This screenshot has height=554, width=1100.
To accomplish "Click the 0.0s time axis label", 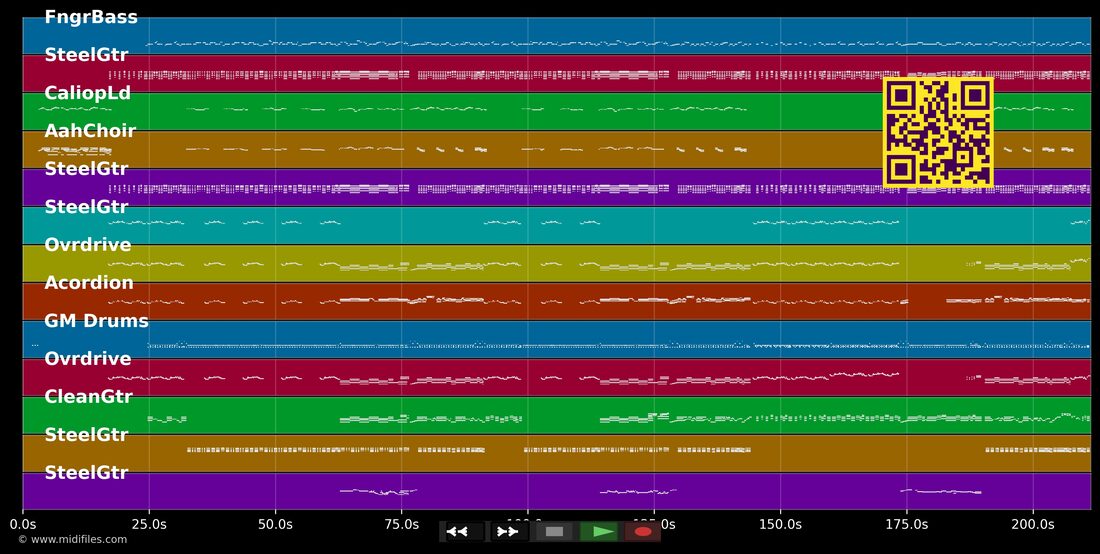I will [x=22, y=524].
